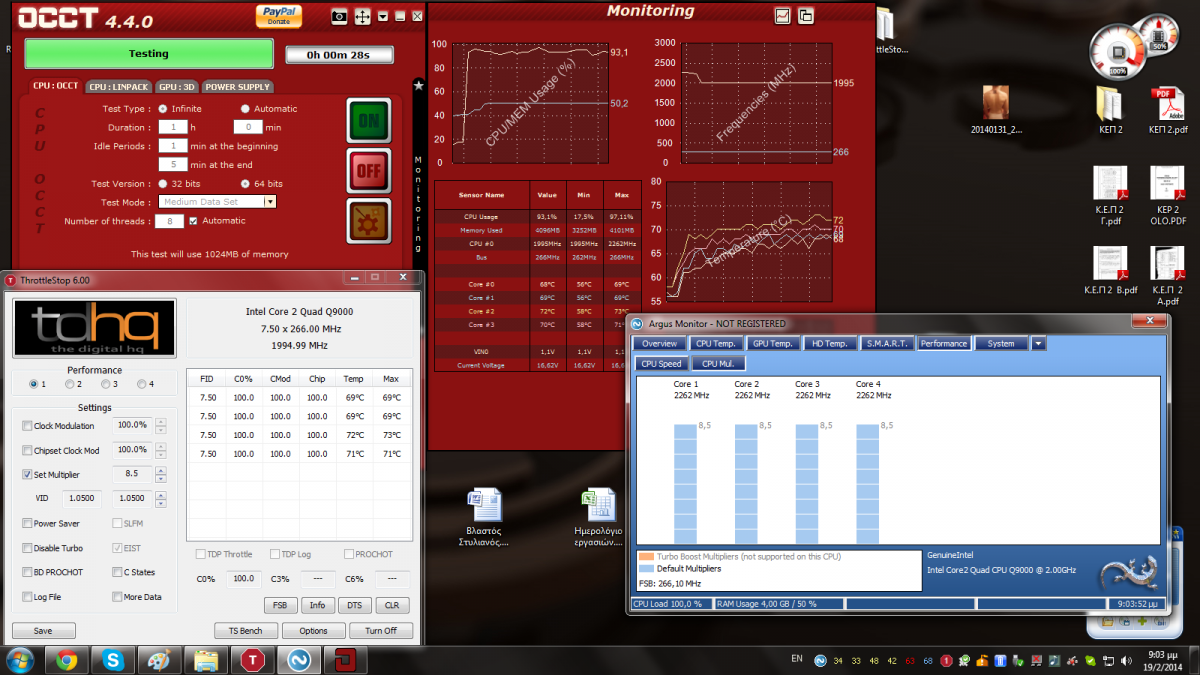
Task: Open Argus Monitor Overview tab
Action: point(659,343)
